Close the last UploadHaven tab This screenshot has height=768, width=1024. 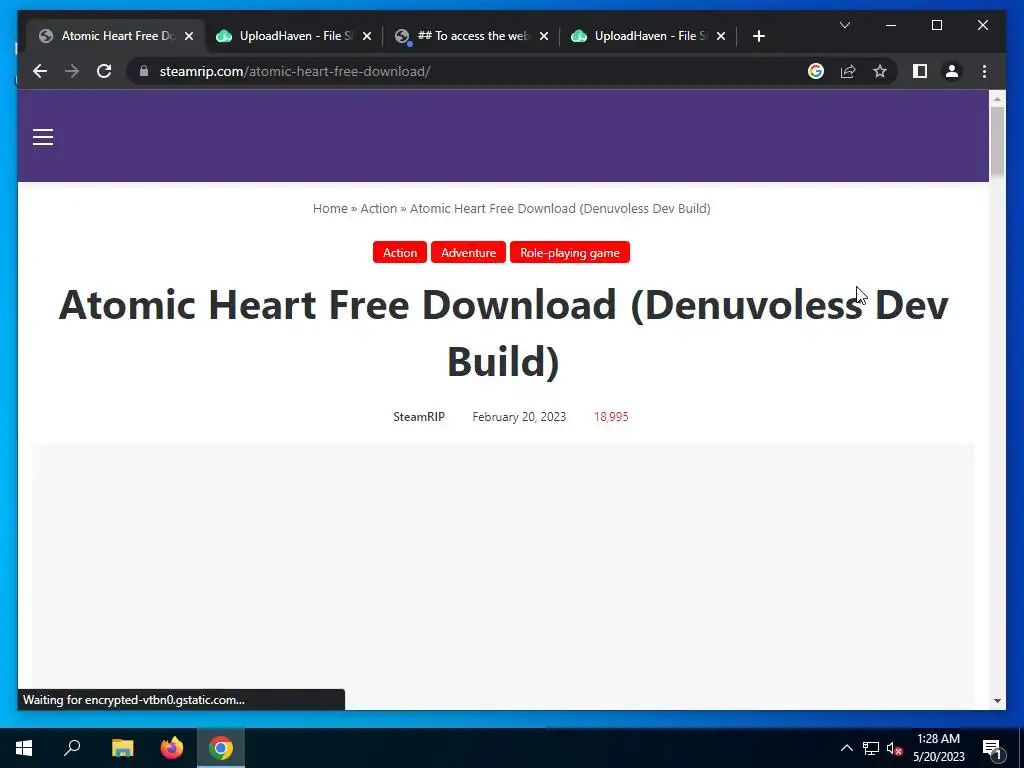click(x=720, y=36)
